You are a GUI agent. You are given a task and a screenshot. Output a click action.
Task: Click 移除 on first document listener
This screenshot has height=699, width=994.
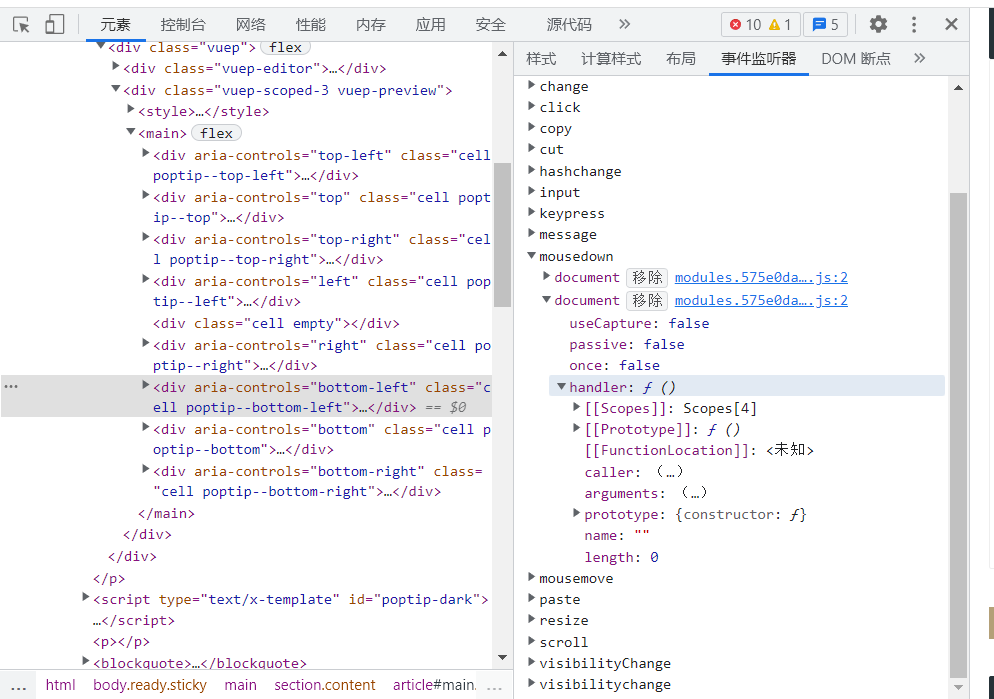pos(646,278)
